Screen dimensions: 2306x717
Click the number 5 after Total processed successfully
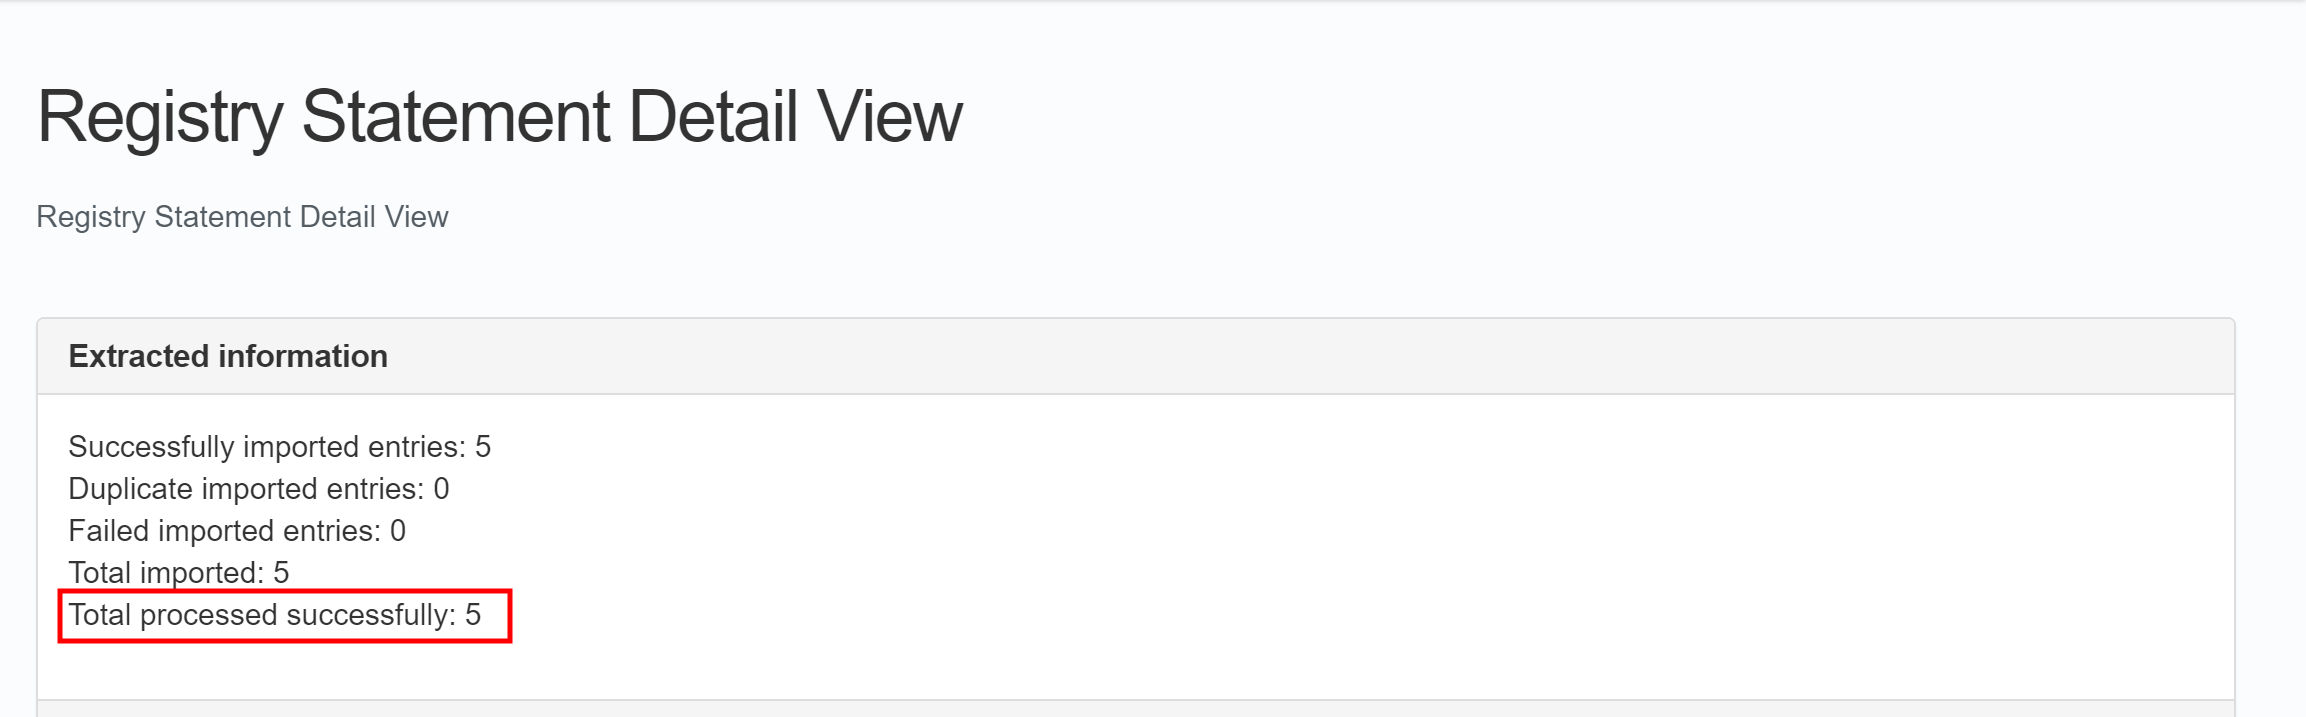click(473, 615)
